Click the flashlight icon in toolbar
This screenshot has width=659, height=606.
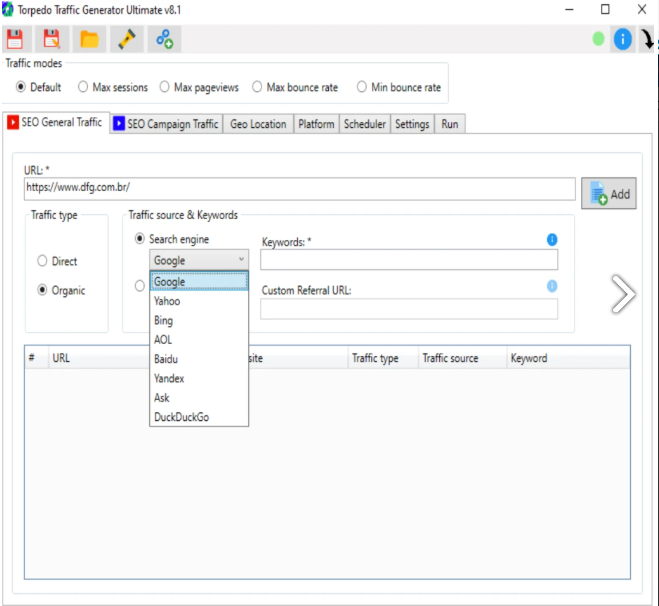pos(127,39)
